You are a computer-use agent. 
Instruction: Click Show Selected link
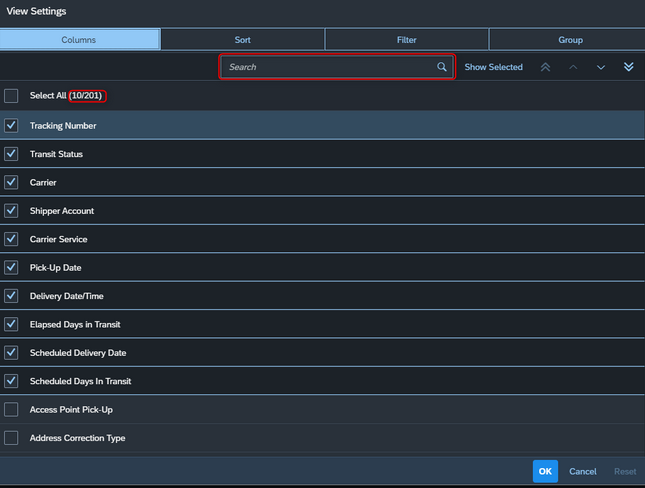[x=493, y=67]
